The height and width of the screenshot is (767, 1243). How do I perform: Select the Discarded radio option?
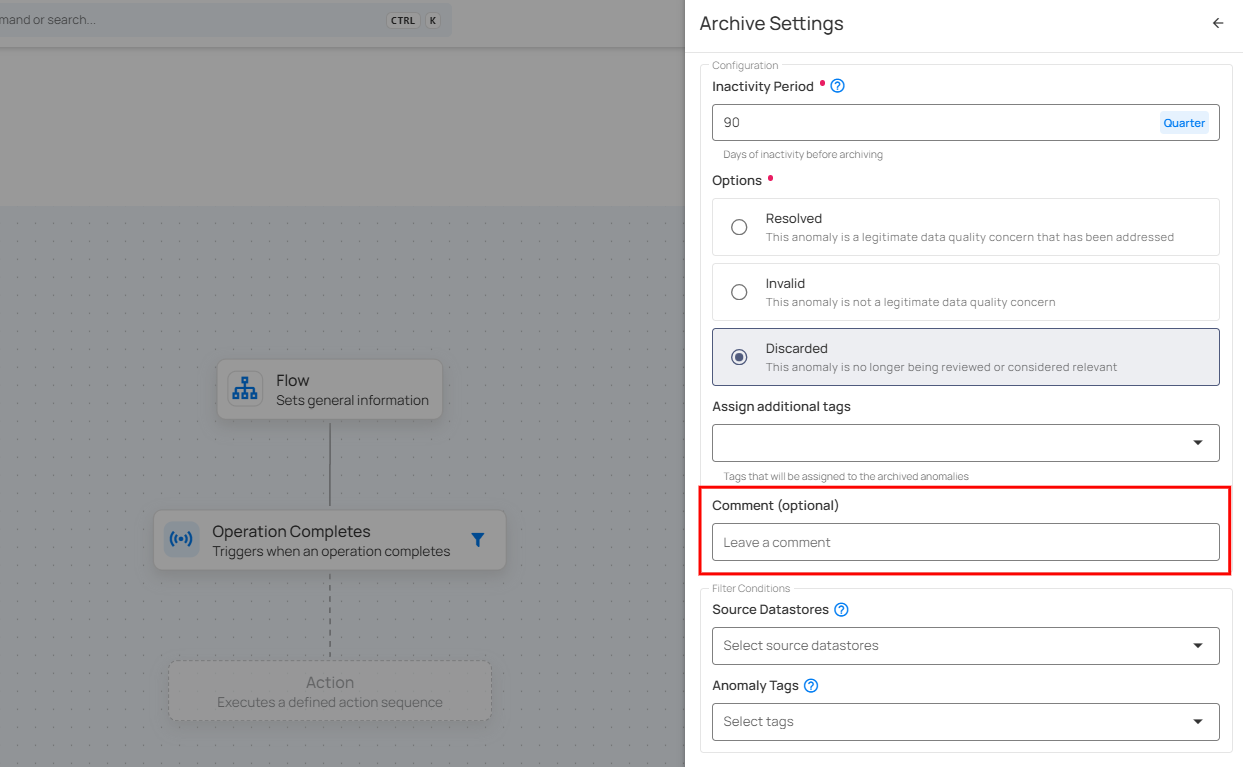point(739,357)
